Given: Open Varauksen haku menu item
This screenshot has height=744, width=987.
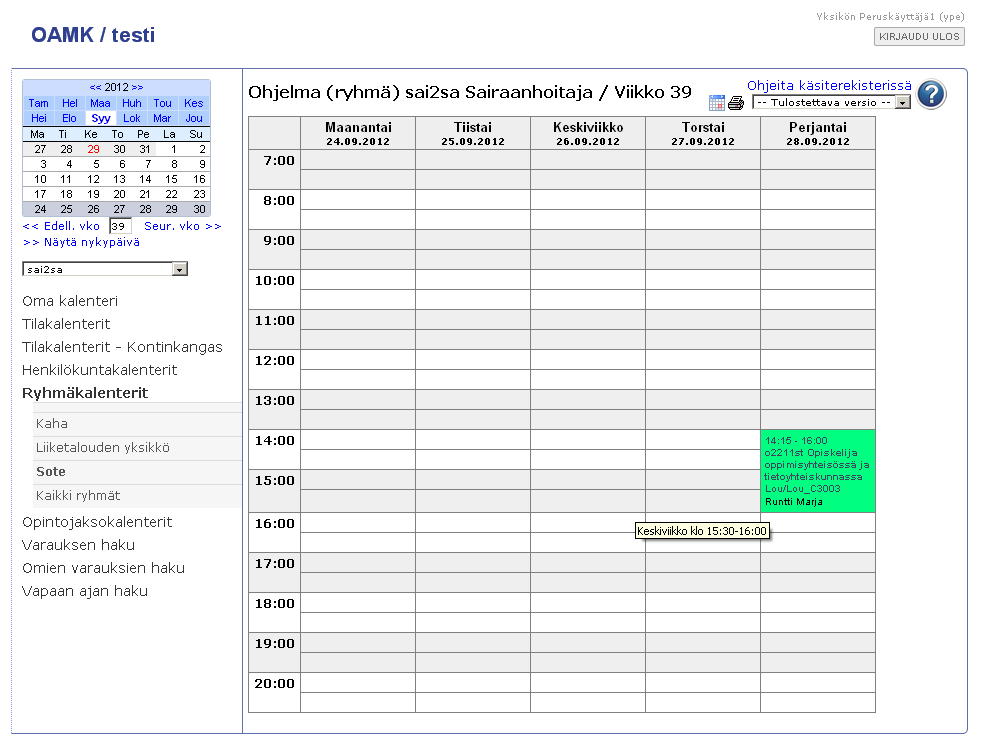Looking at the screenshot, I should 79,545.
